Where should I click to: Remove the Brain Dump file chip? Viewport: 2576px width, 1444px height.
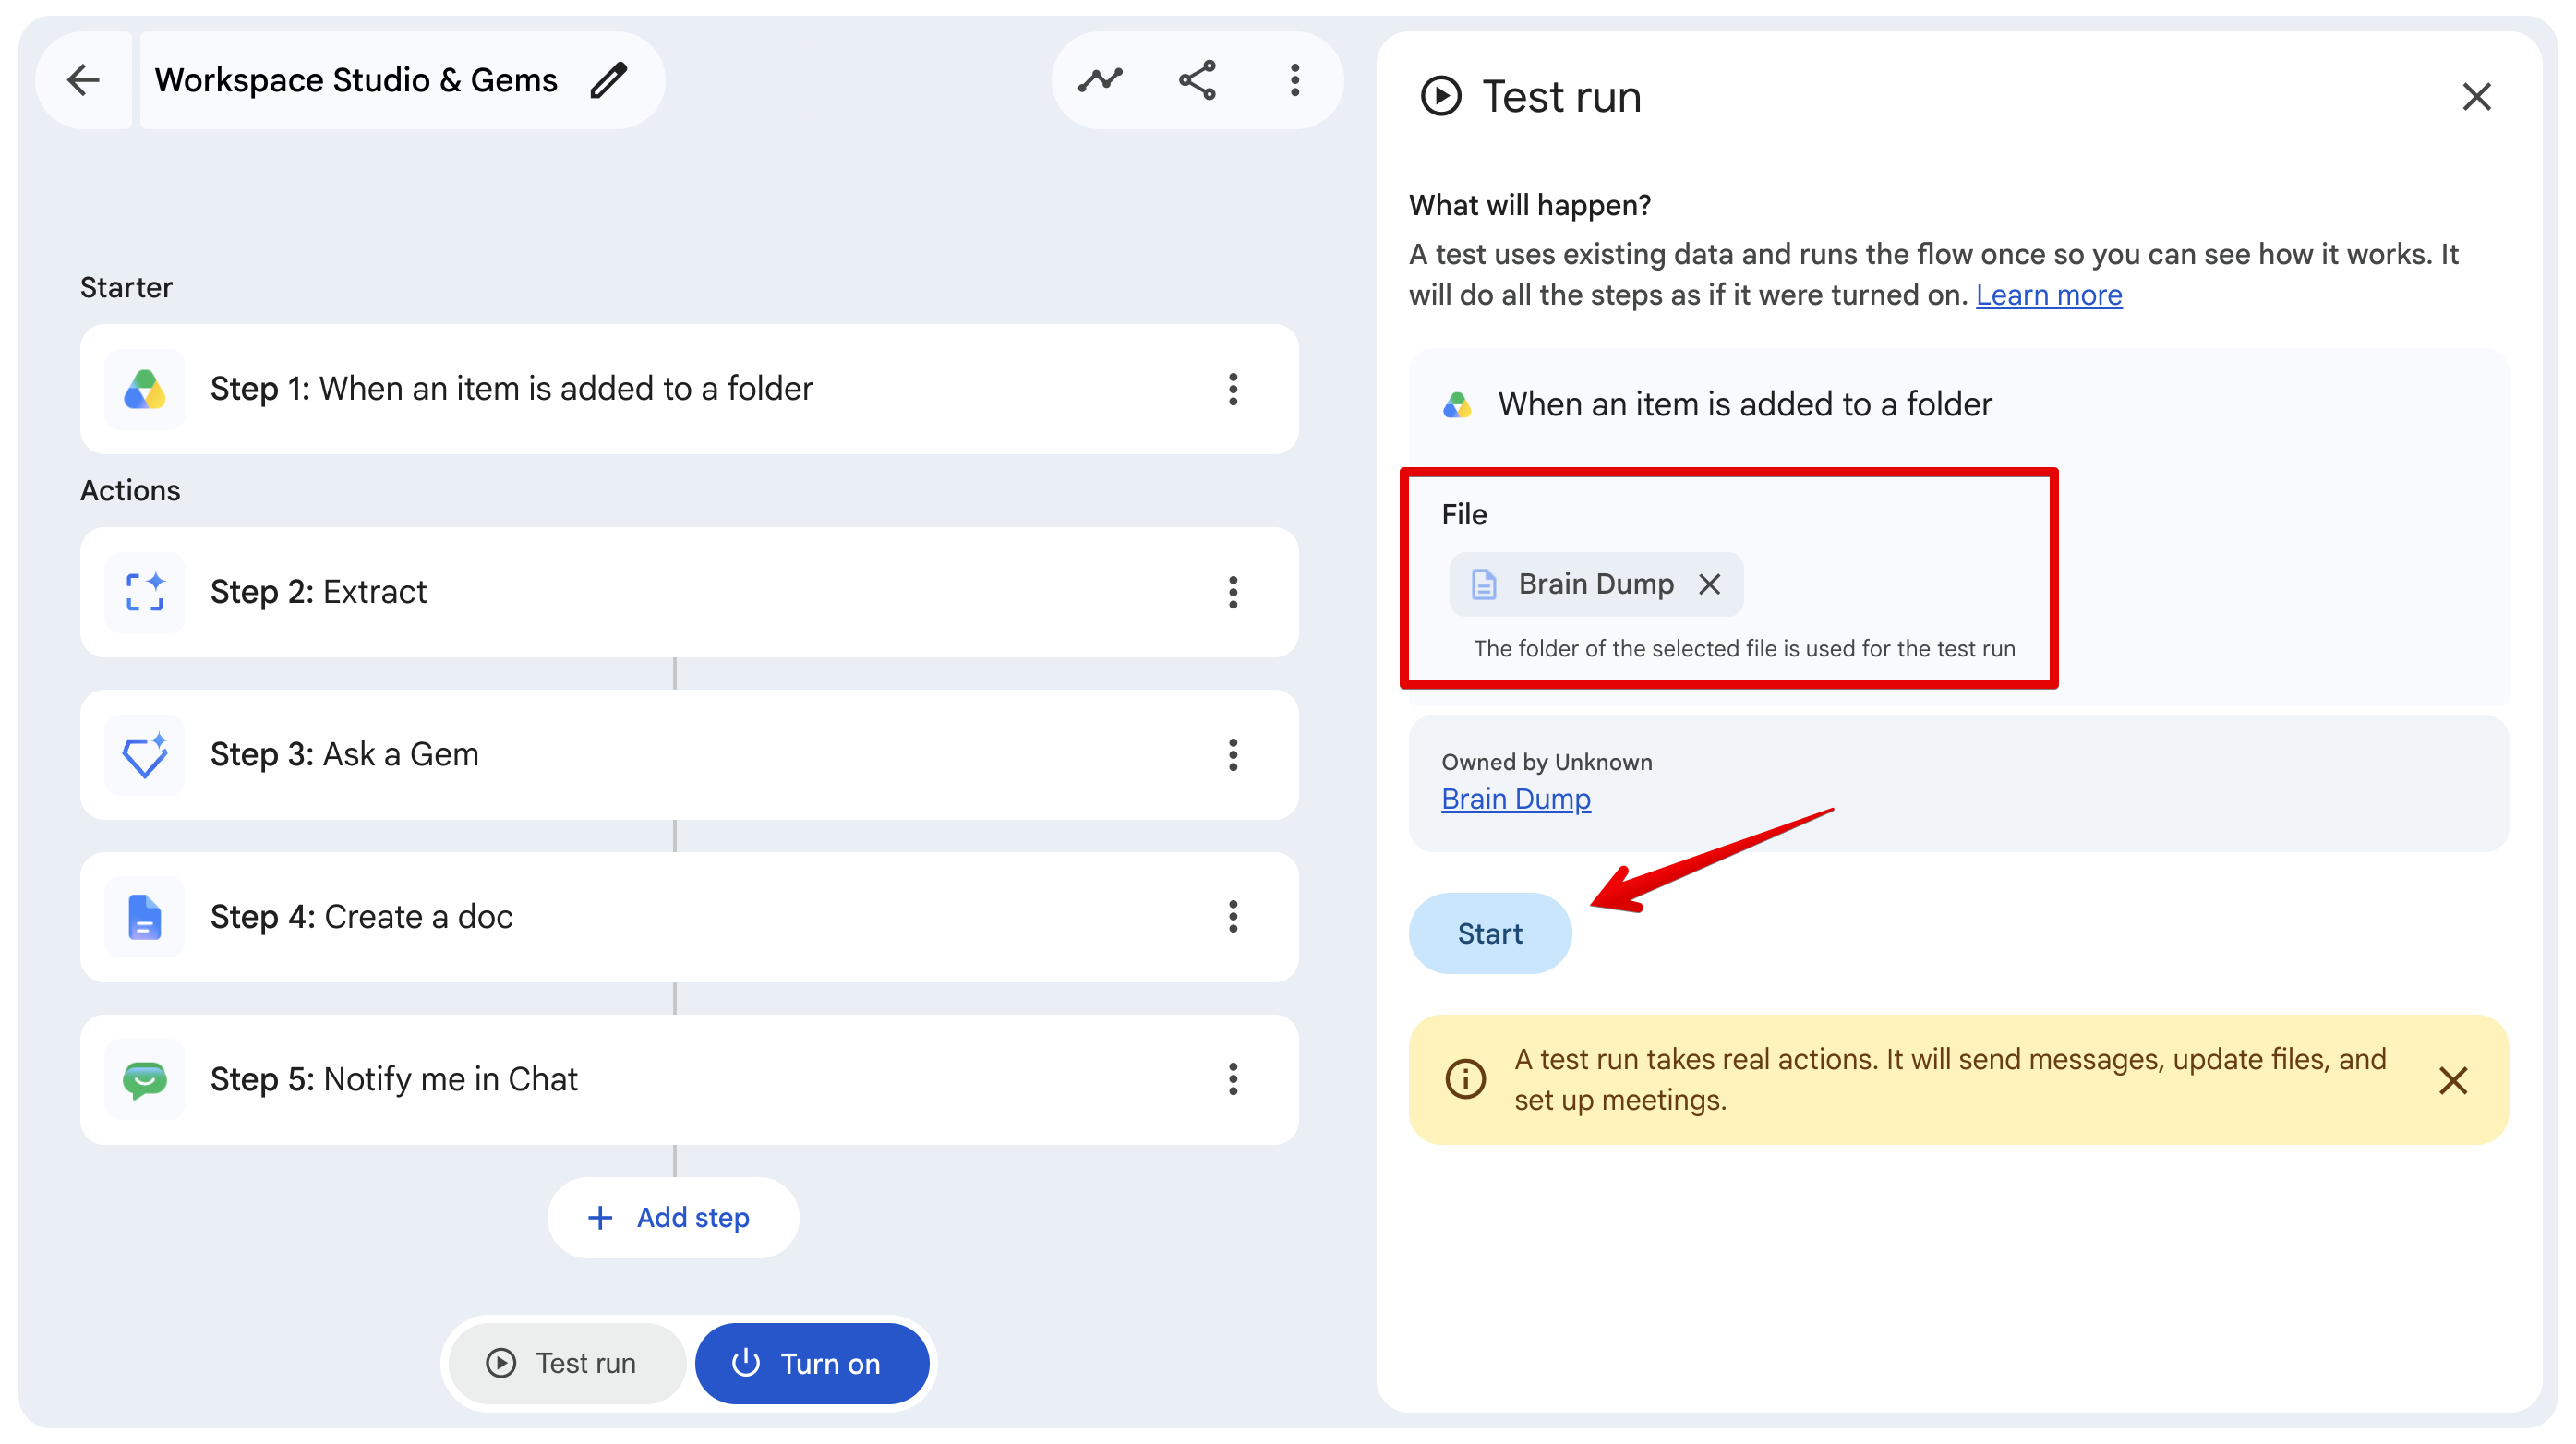click(x=1710, y=584)
